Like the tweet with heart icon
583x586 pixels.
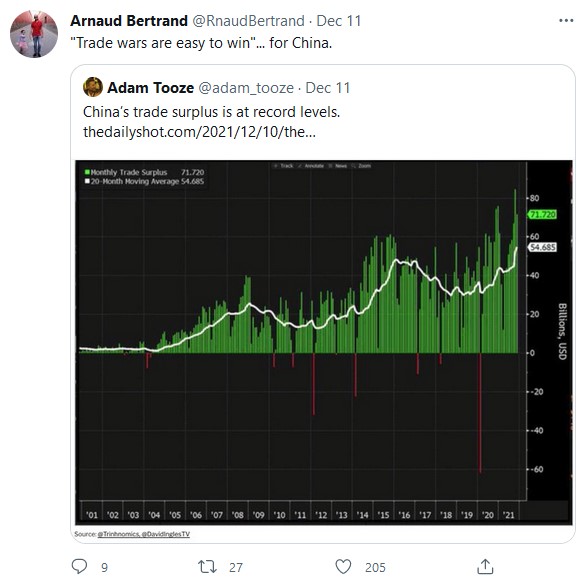343,567
